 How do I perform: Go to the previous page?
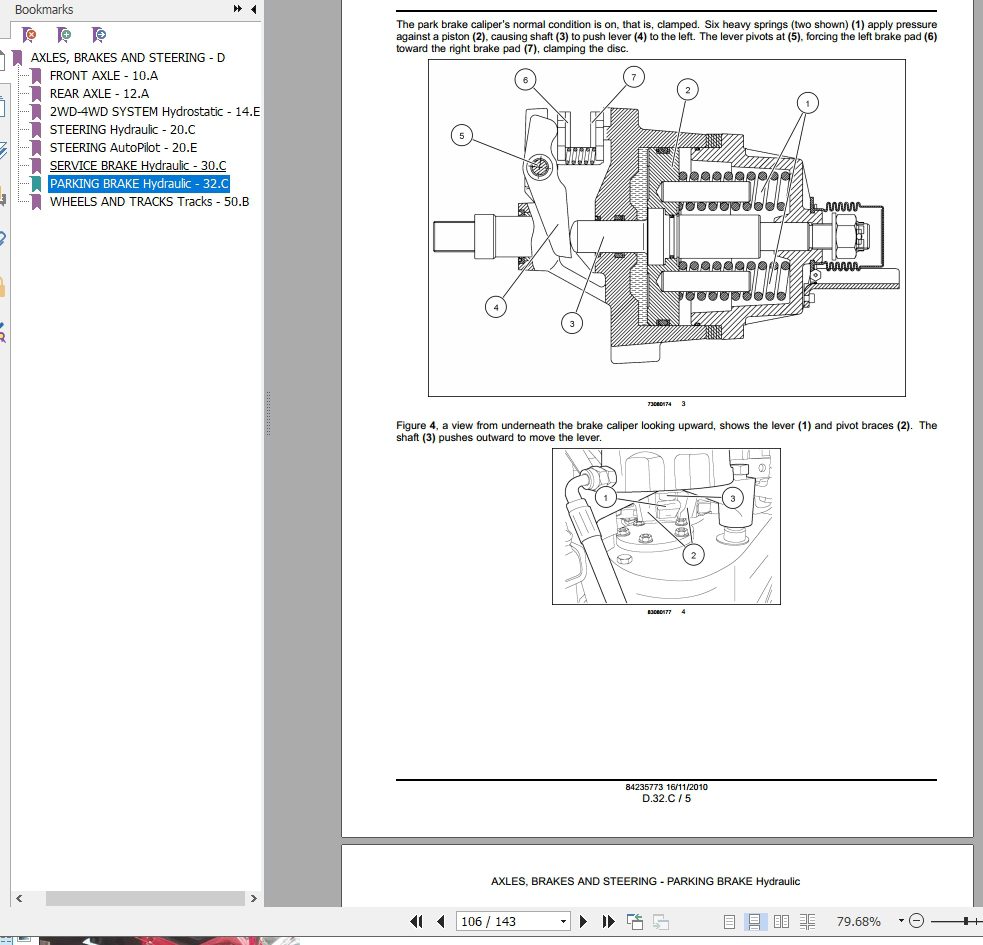(x=441, y=921)
